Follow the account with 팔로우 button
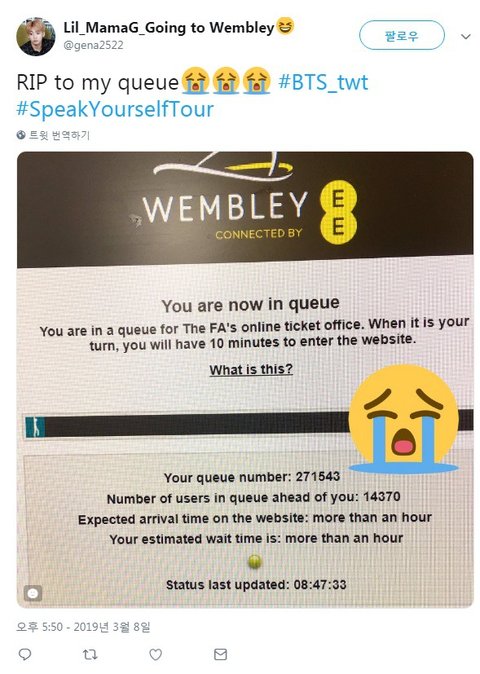 [401, 35]
